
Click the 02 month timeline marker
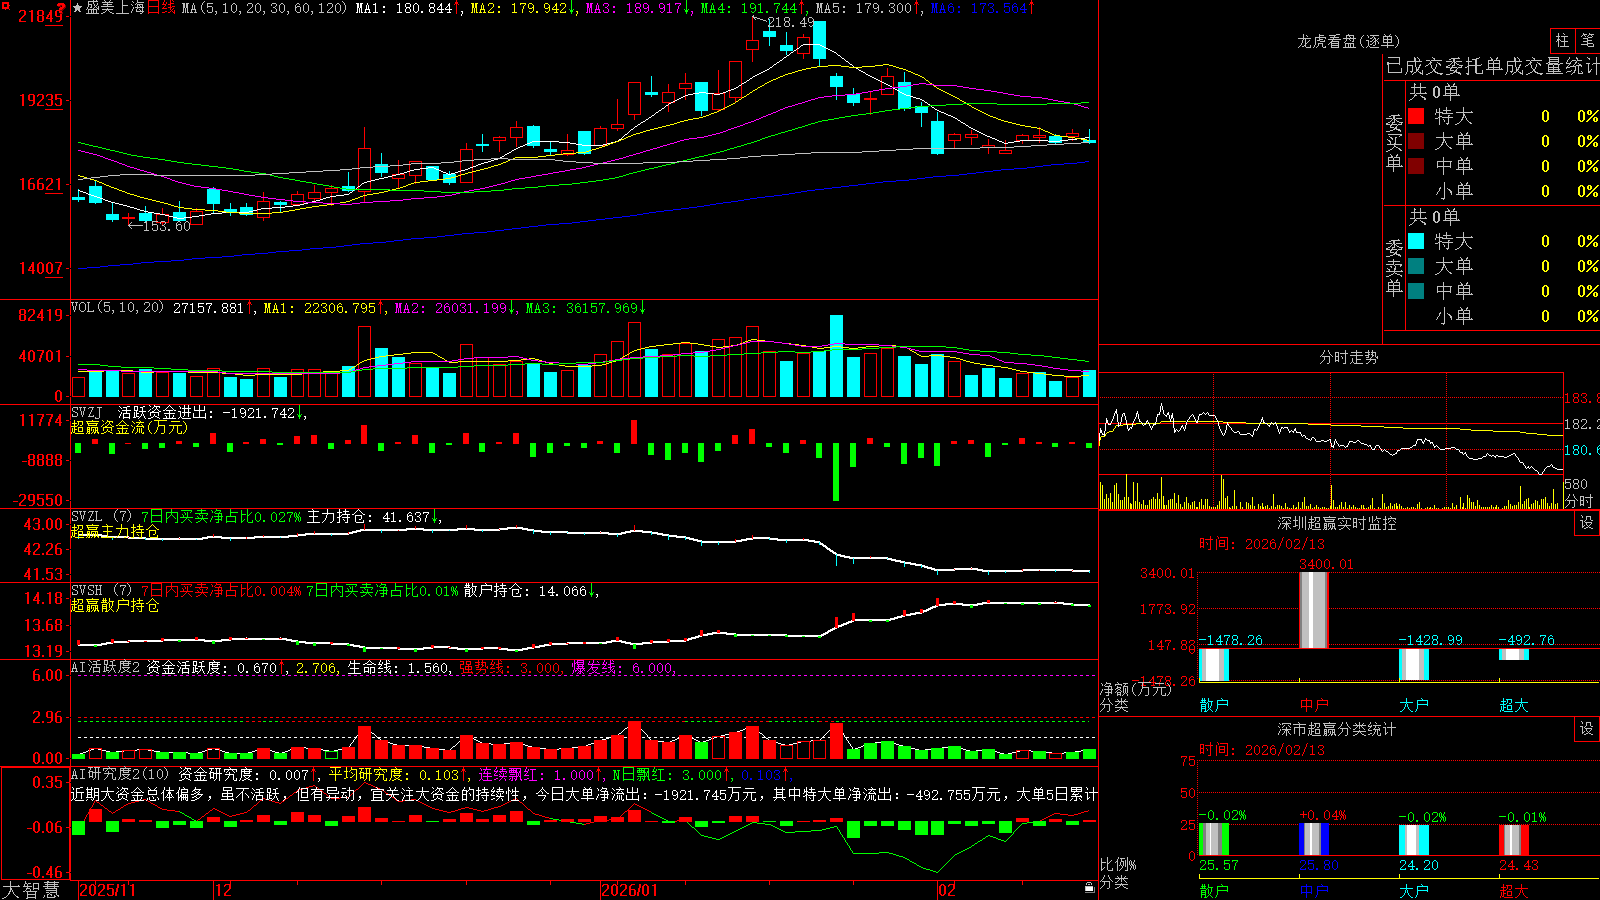tap(947, 890)
